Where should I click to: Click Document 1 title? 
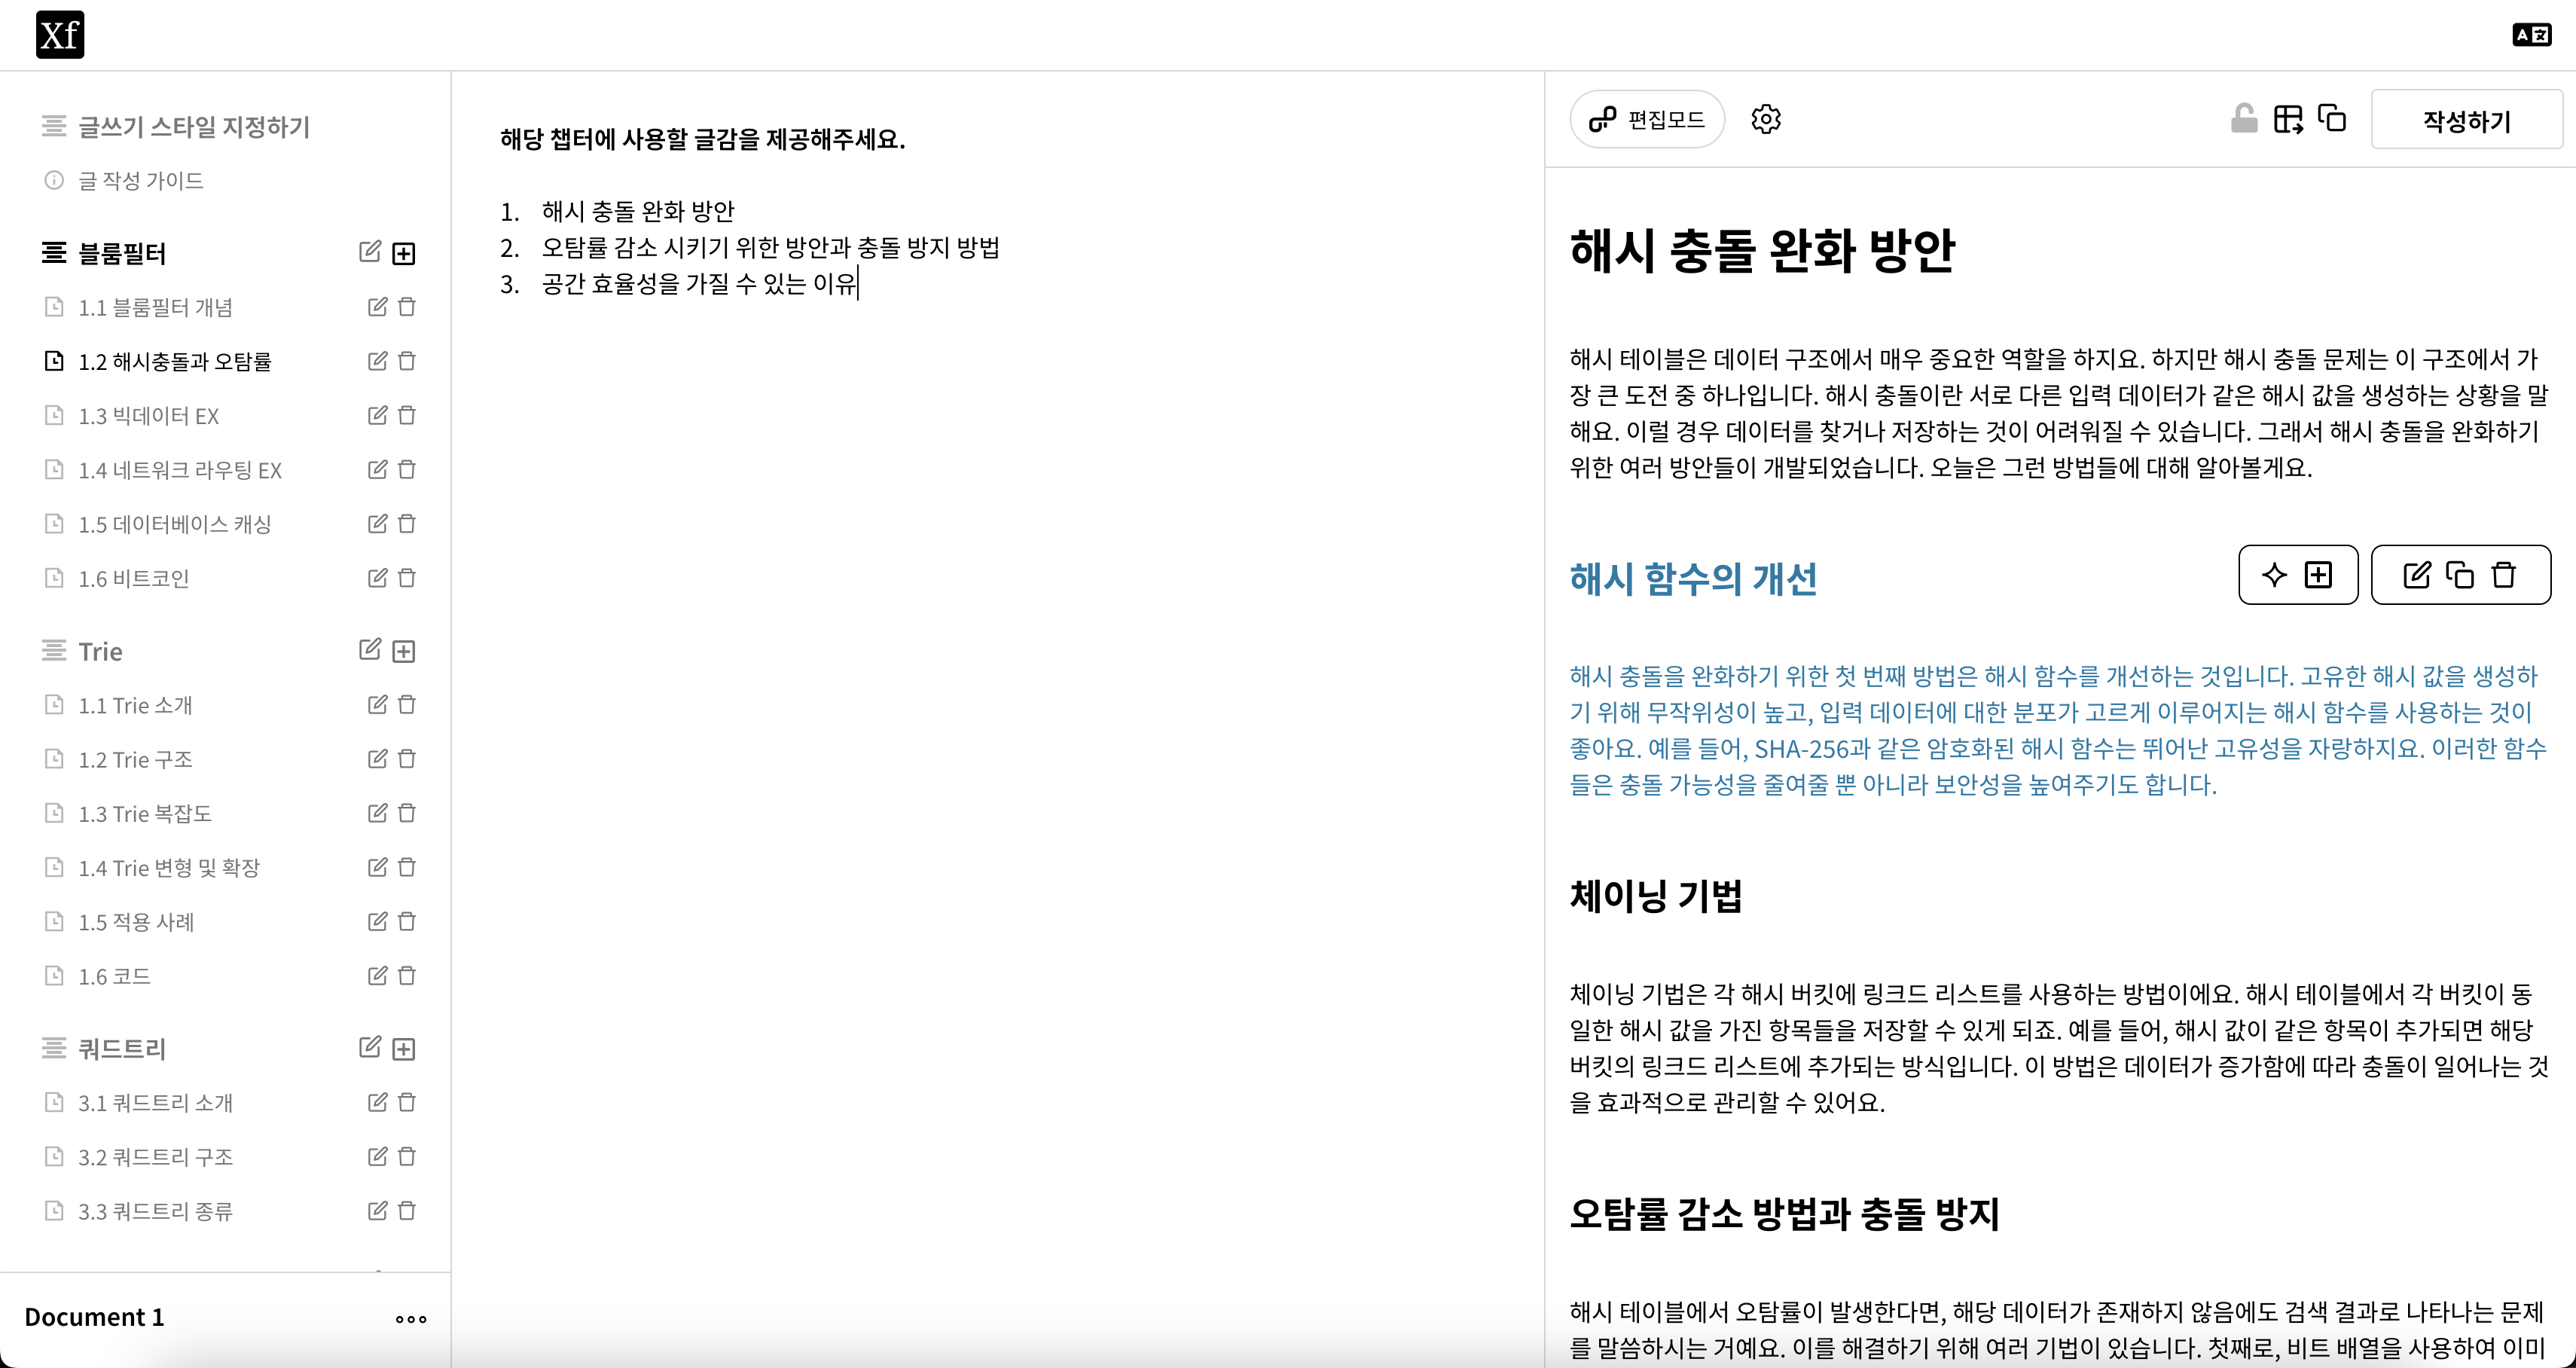95,1317
